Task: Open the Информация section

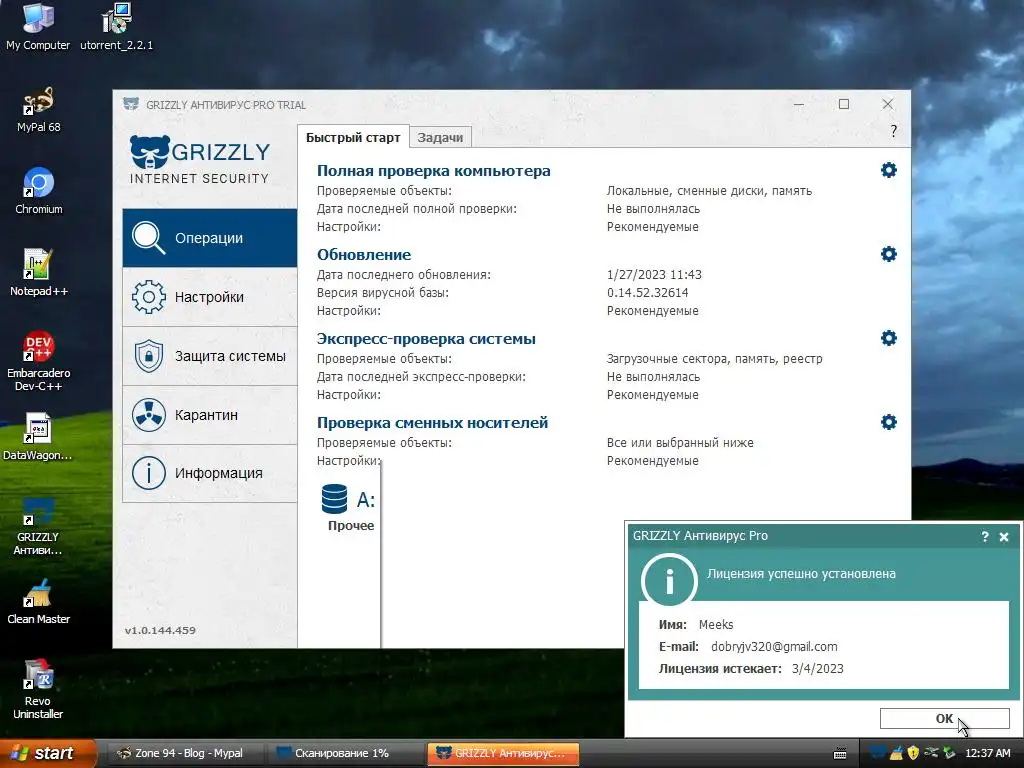Action: pyautogui.click(x=210, y=473)
